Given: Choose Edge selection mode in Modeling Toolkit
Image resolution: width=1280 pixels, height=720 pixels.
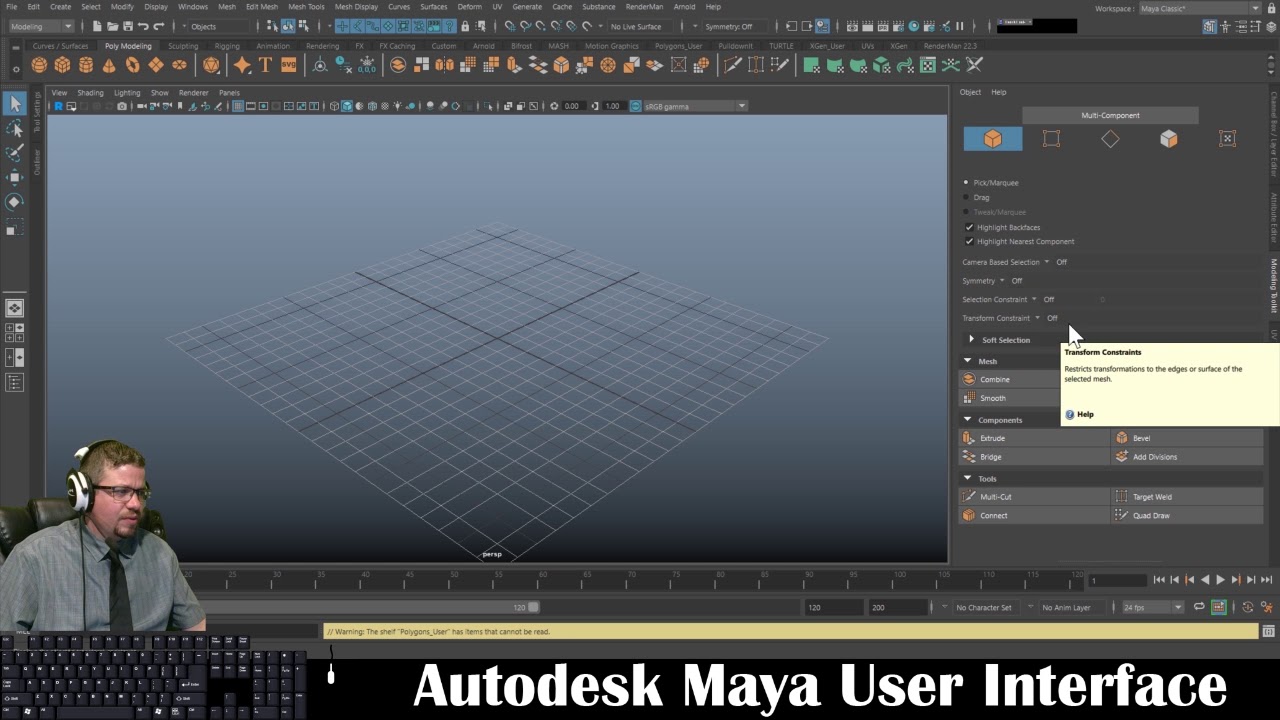Looking at the screenshot, I should [1110, 139].
